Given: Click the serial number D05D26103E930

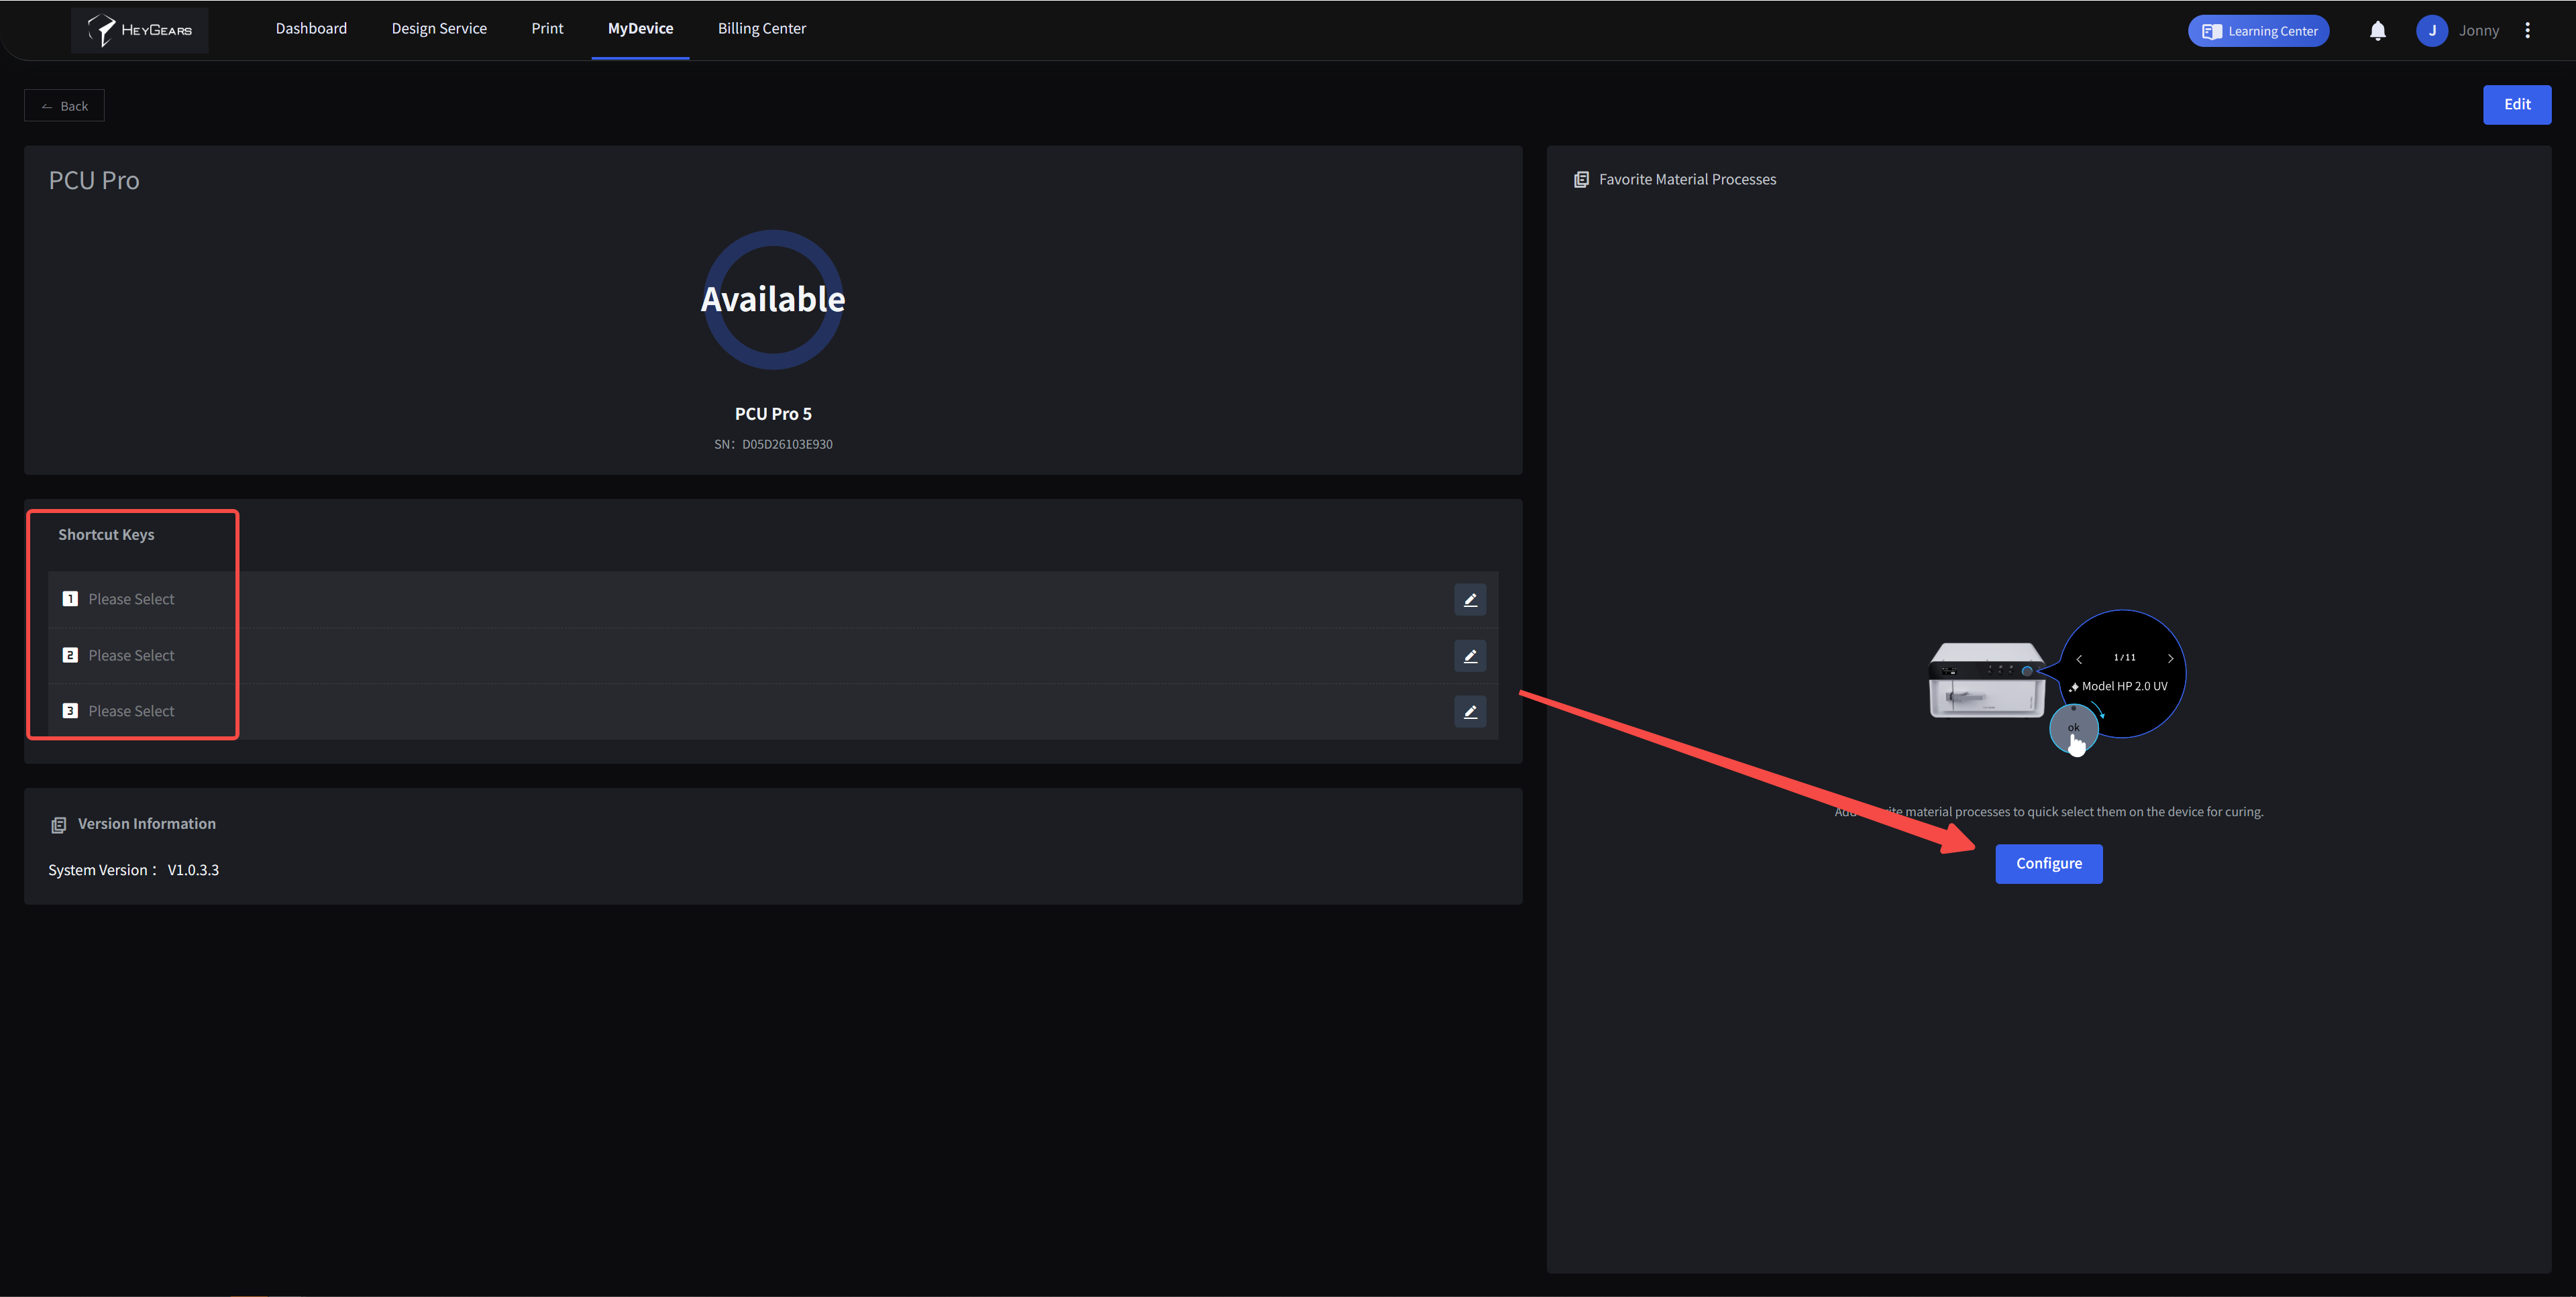Looking at the screenshot, I should coord(787,445).
